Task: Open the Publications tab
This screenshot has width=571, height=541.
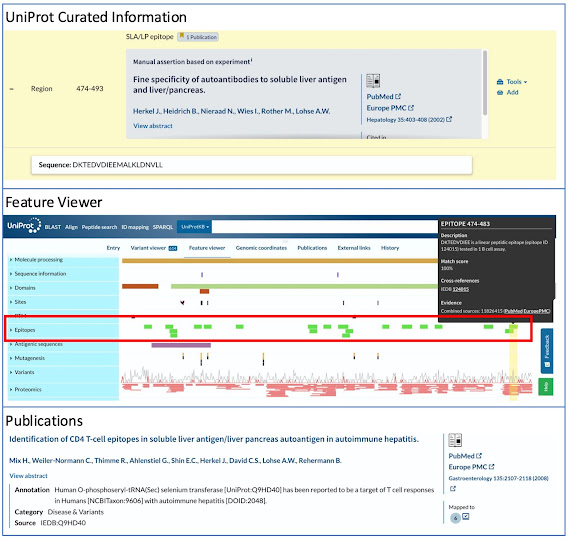Action: [x=312, y=248]
